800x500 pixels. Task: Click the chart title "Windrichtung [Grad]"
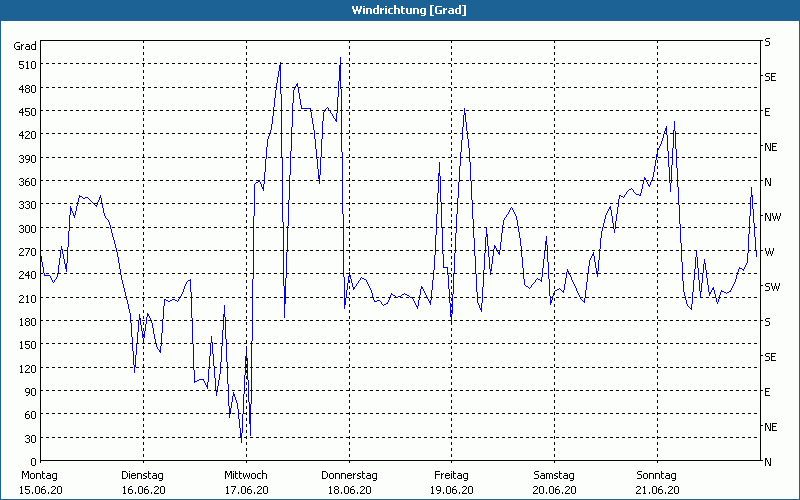tap(409, 10)
